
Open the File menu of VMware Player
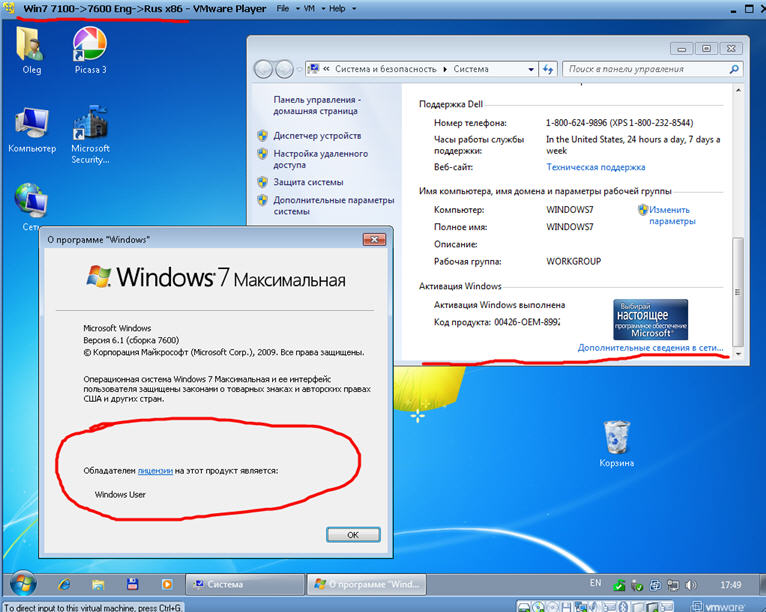tap(283, 8)
